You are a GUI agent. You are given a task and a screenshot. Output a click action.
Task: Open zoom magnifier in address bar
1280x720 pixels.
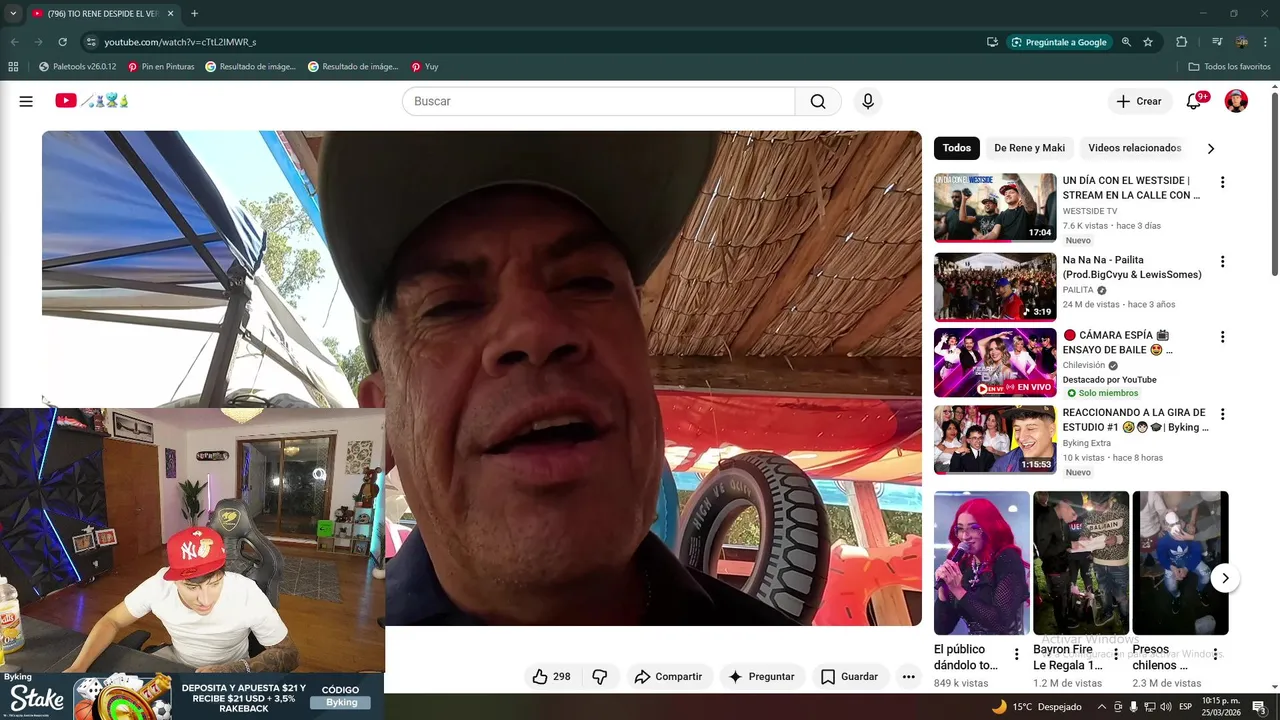1126,42
